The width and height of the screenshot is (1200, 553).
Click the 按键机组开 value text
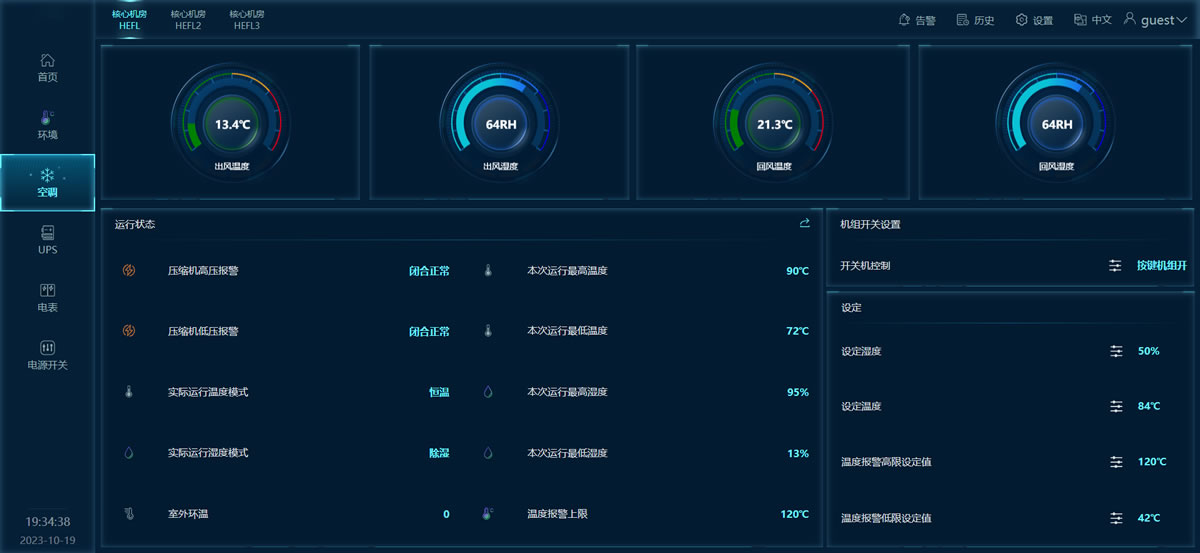coord(1161,266)
